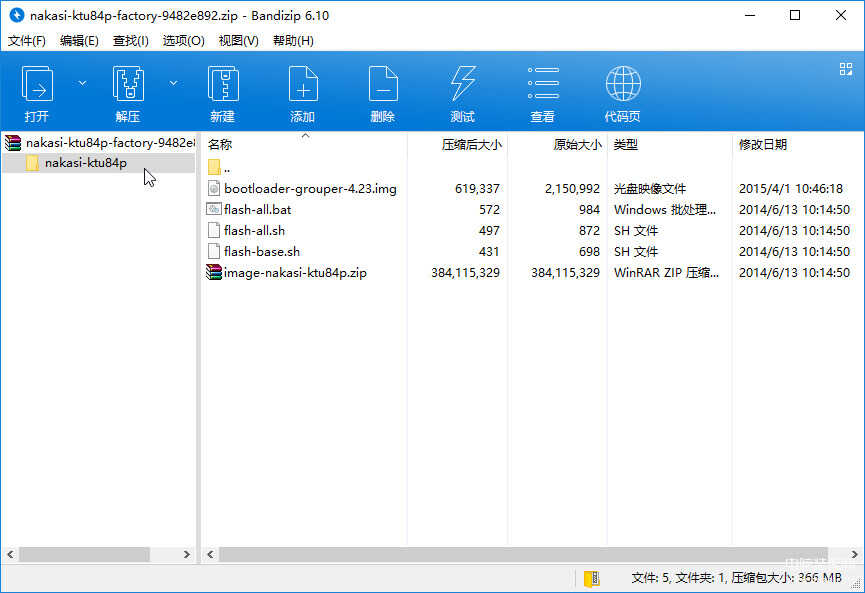Close the Bandizip window
Screen dimensions: 865x593
[x=841, y=15]
